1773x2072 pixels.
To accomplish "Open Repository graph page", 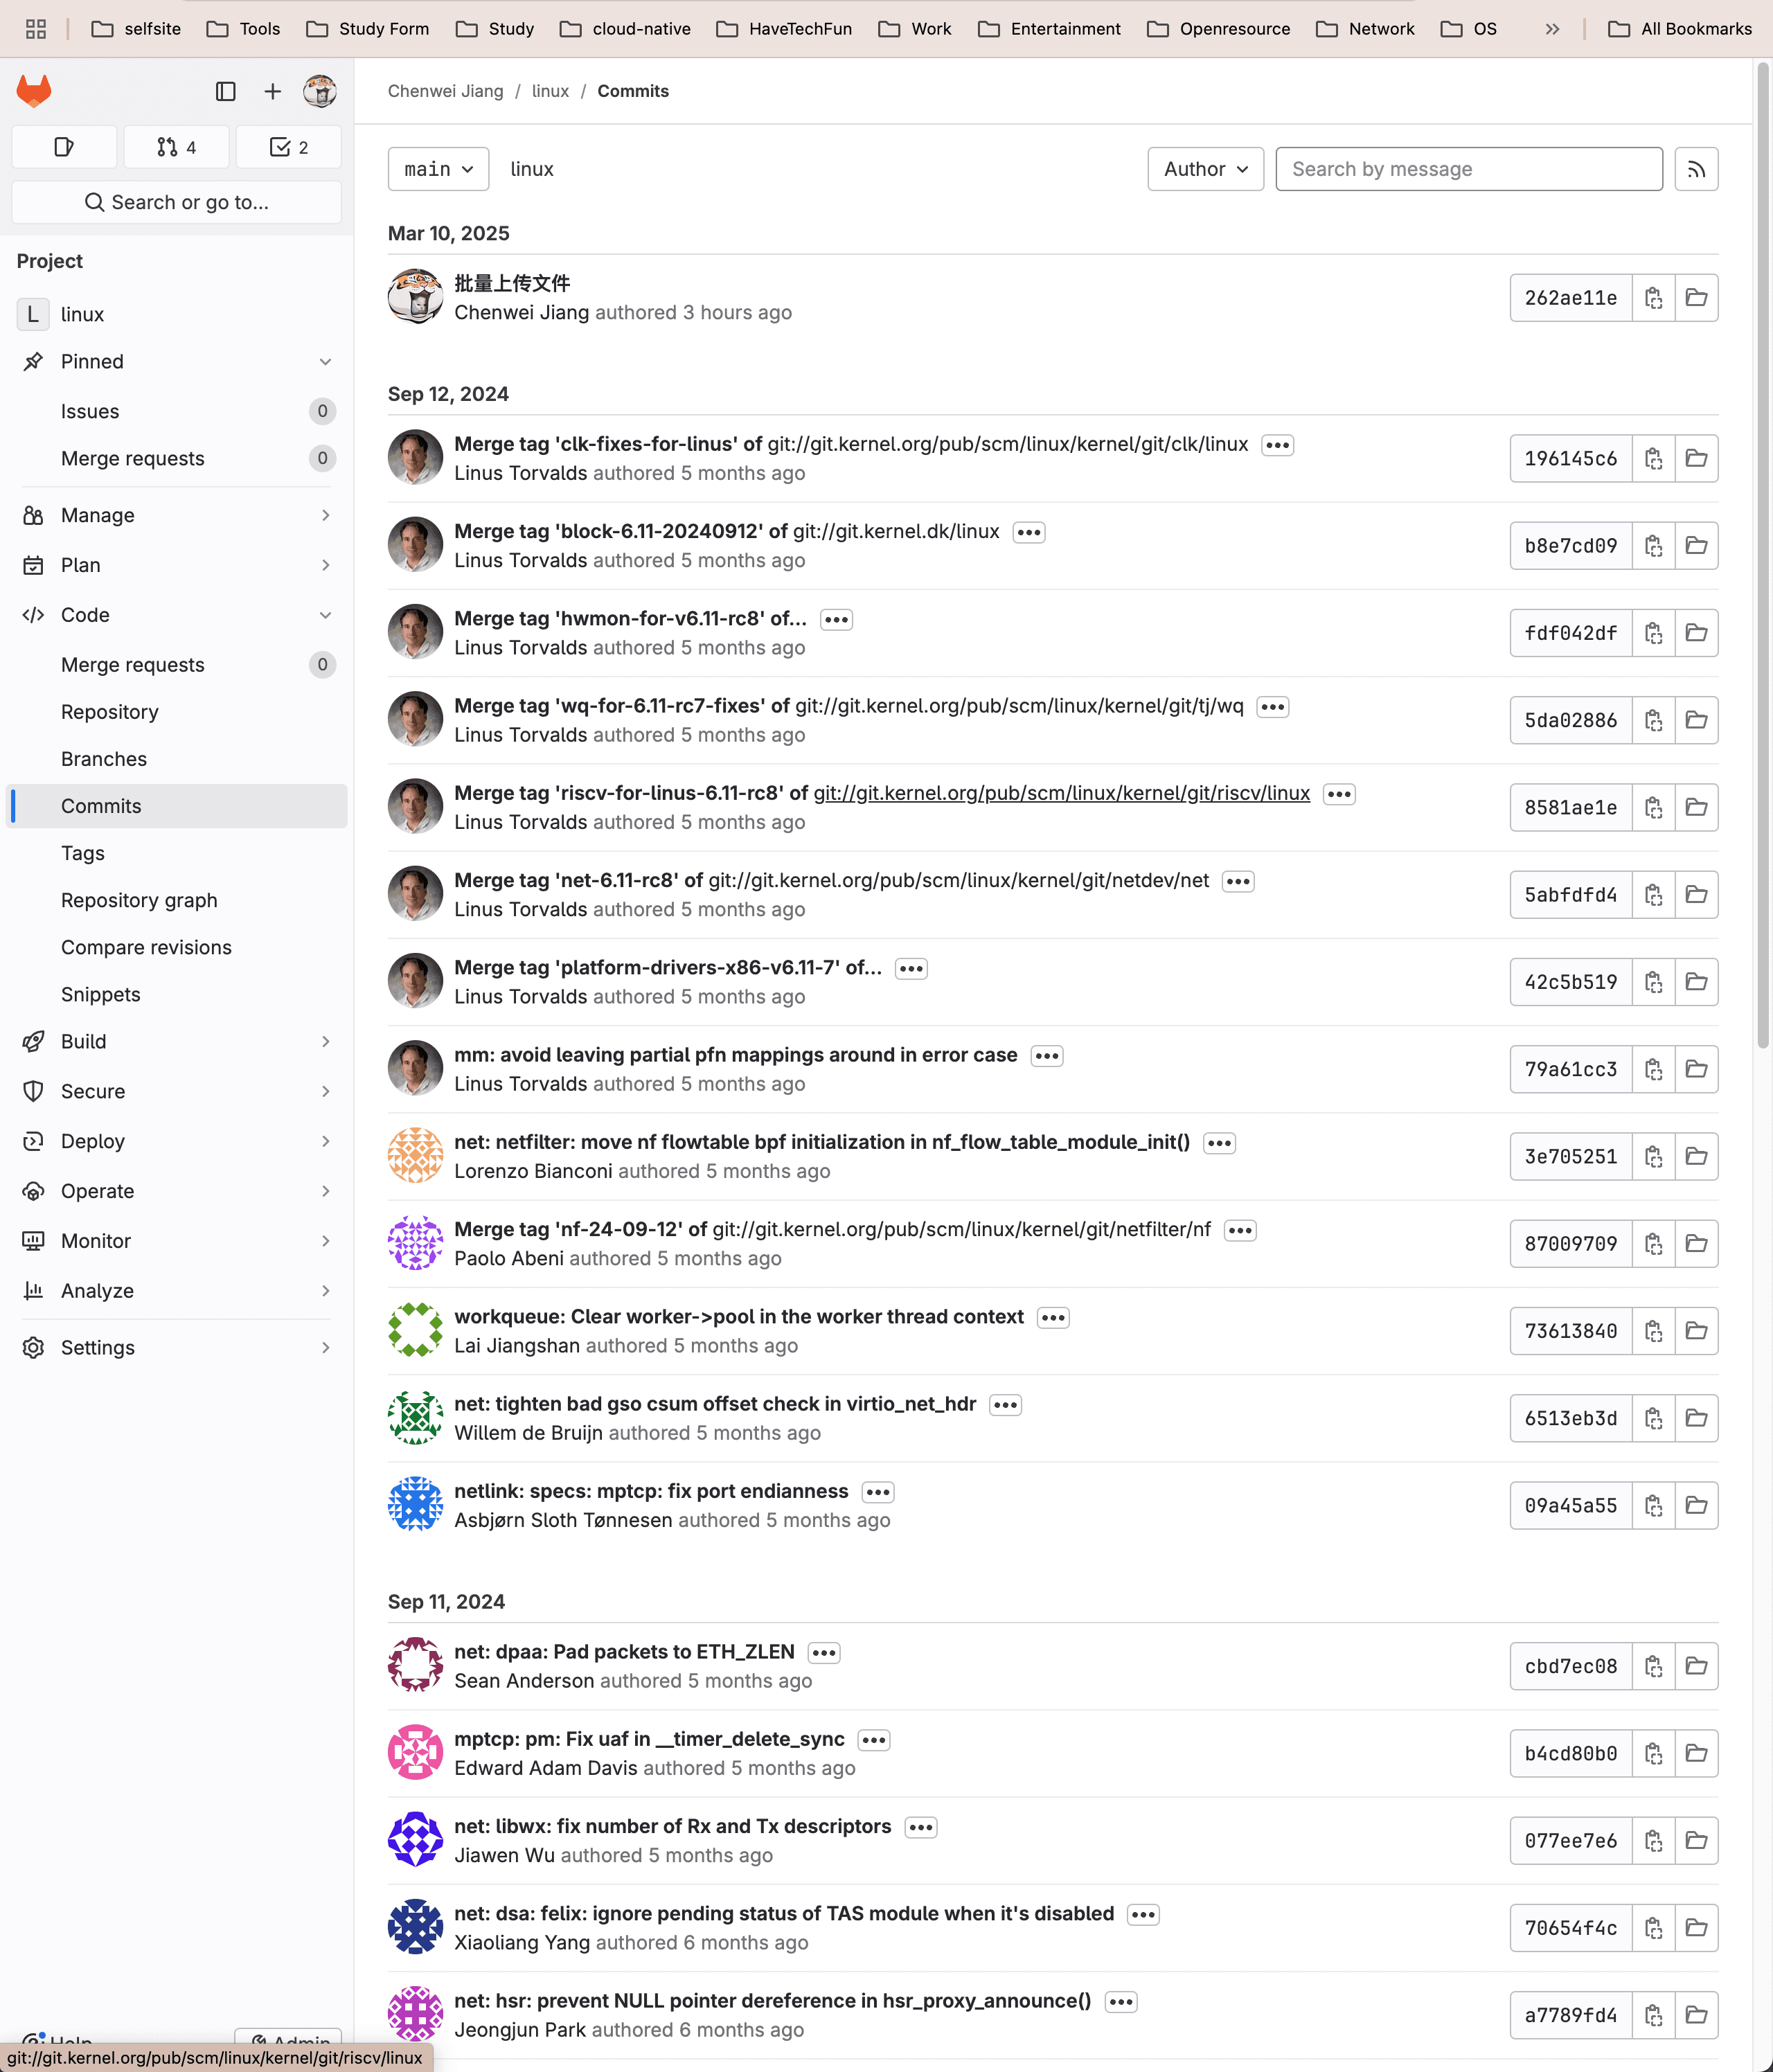I will [x=176, y=900].
